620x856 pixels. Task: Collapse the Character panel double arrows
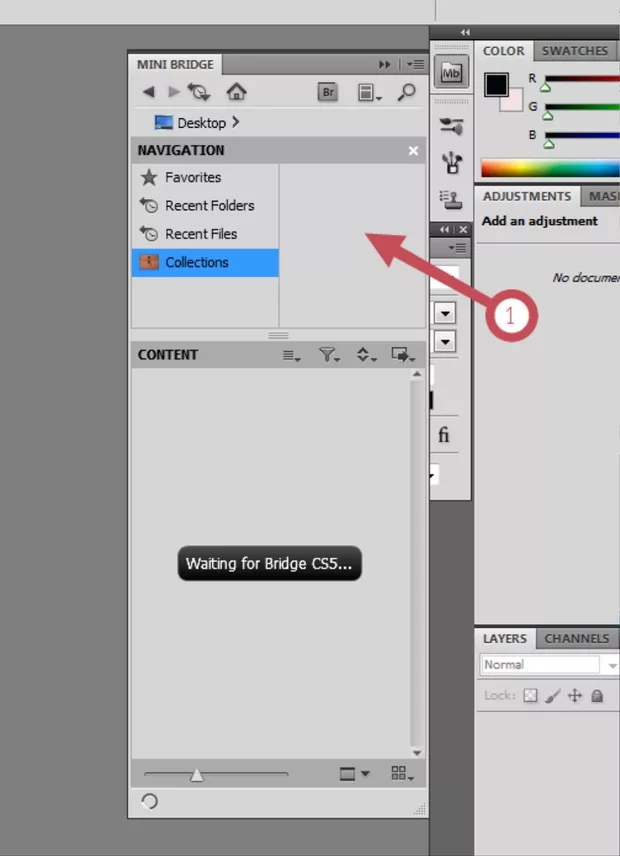445,230
